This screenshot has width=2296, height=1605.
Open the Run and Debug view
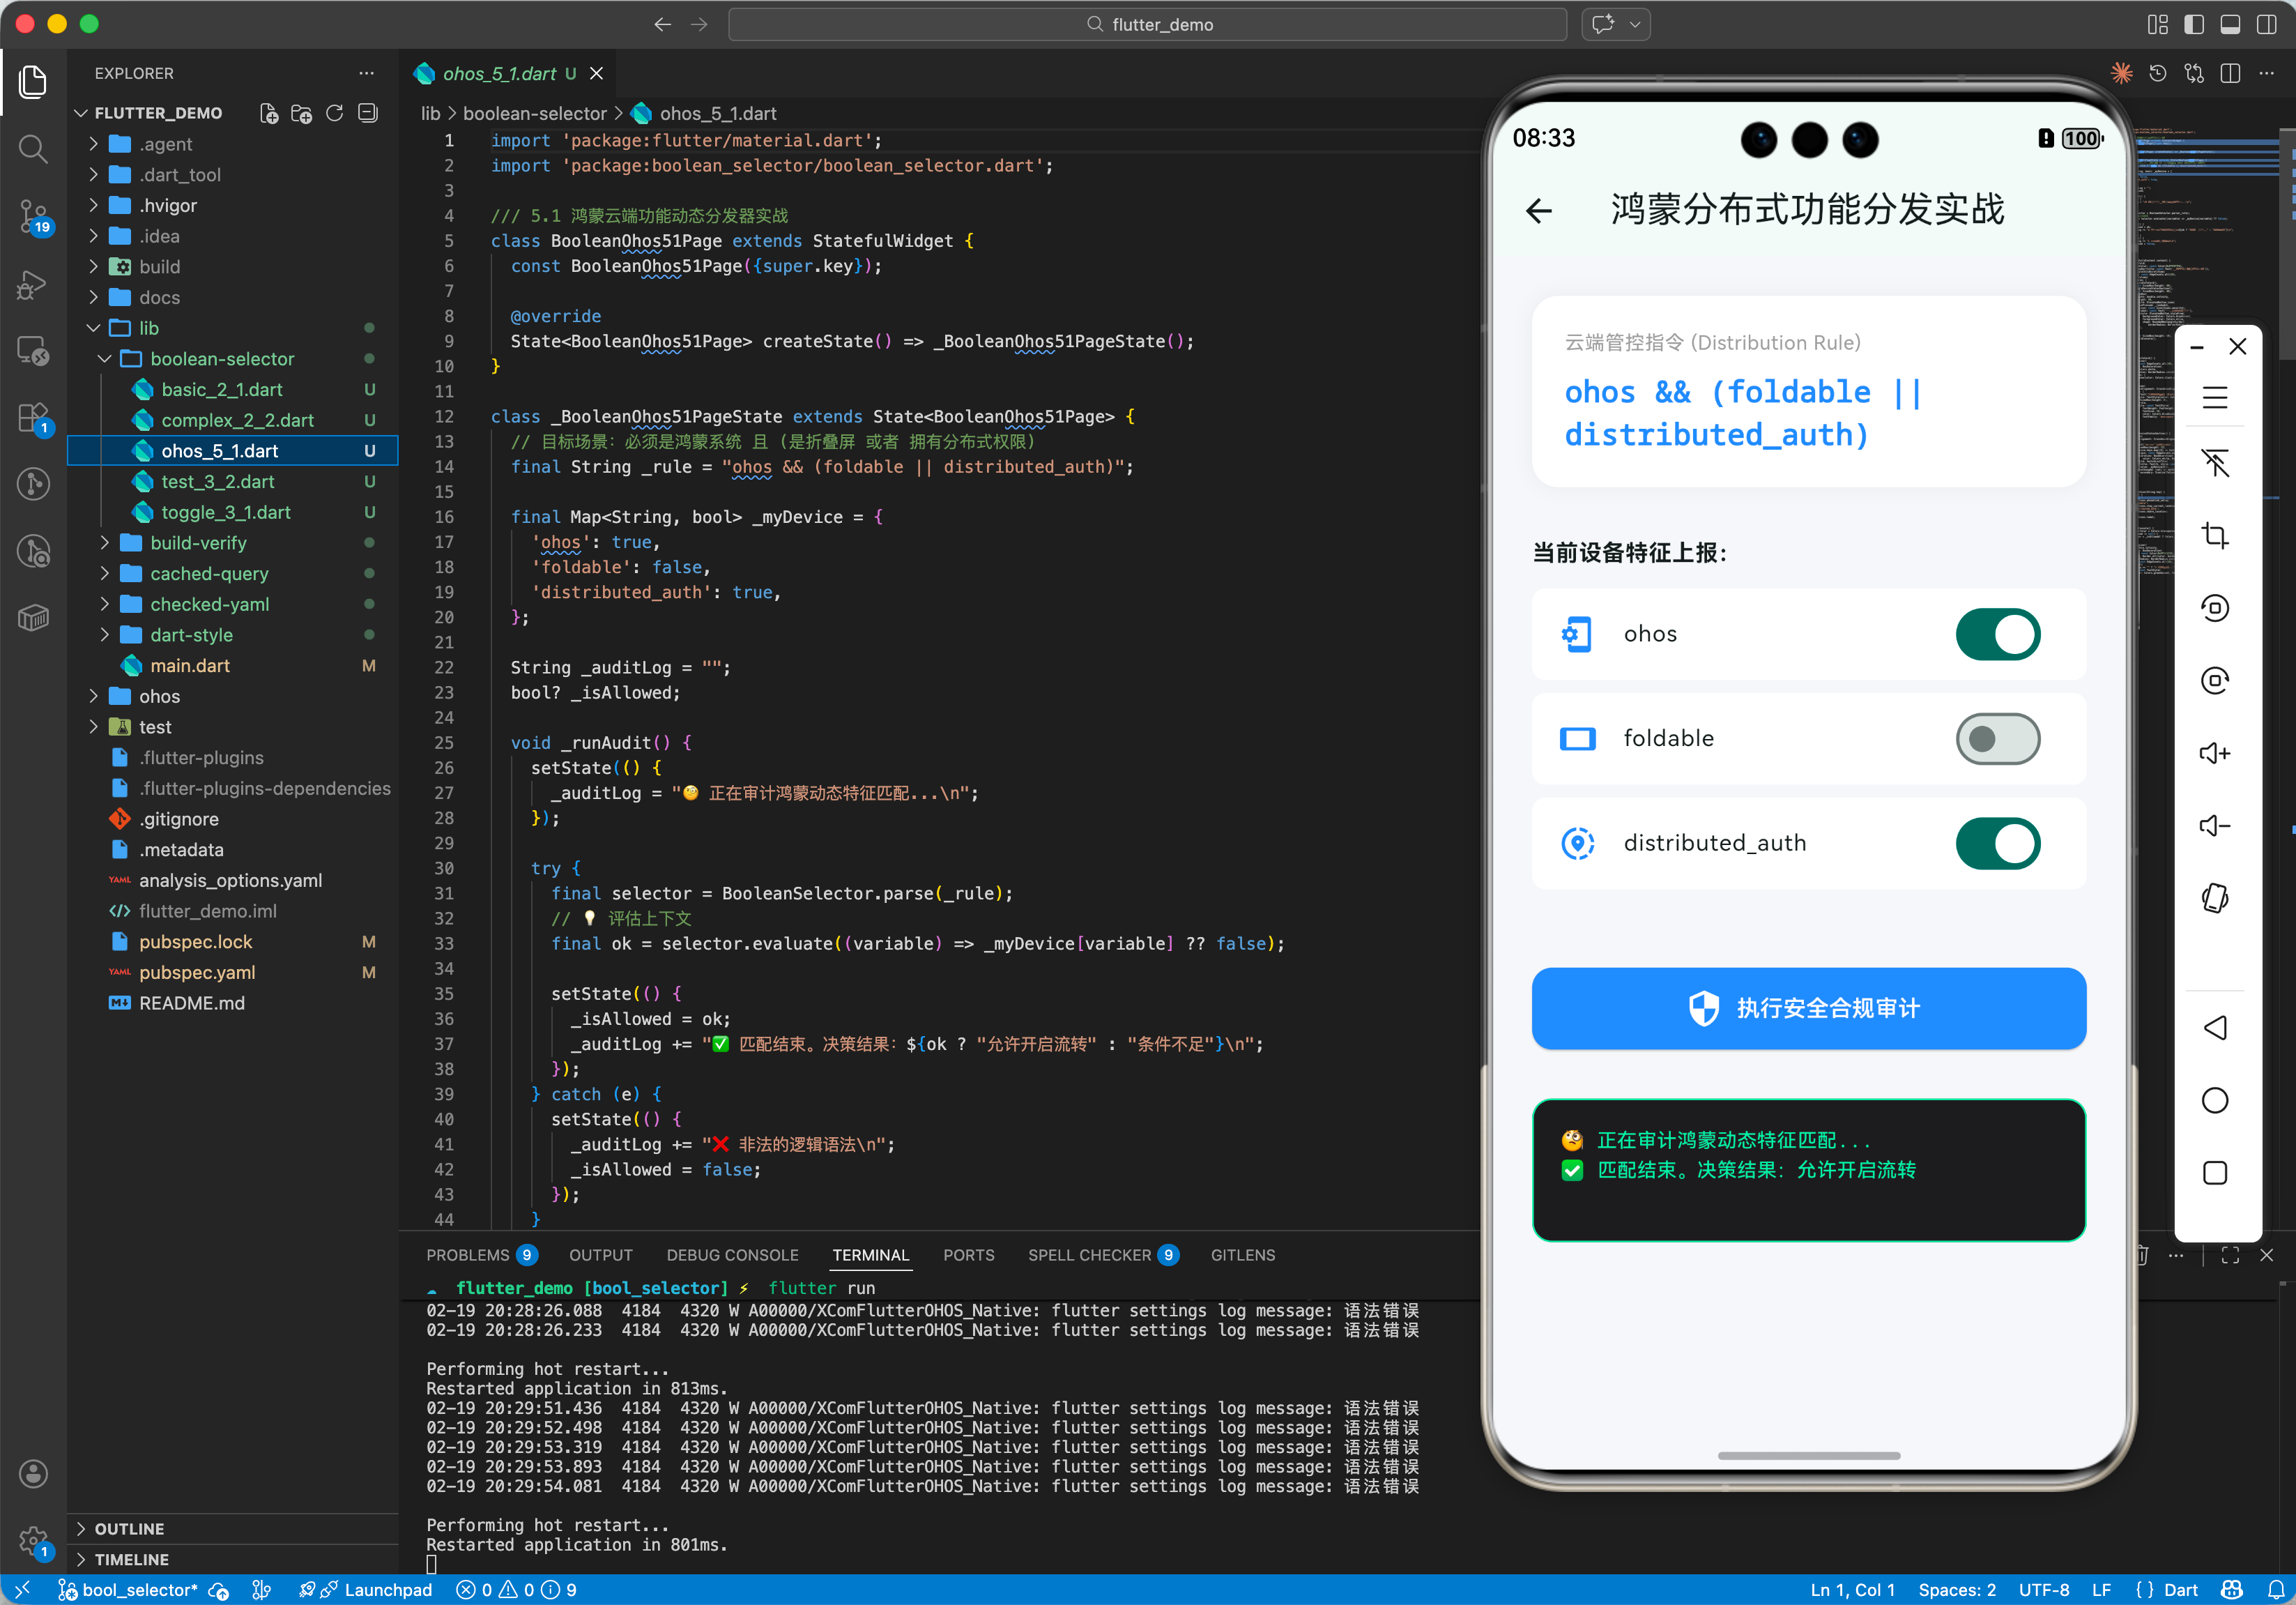pyautogui.click(x=33, y=285)
